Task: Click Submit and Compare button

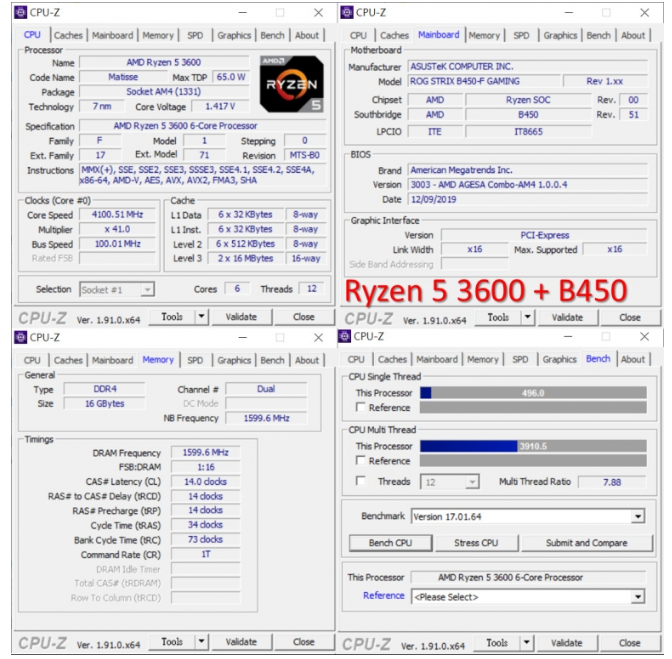Action: [587, 543]
